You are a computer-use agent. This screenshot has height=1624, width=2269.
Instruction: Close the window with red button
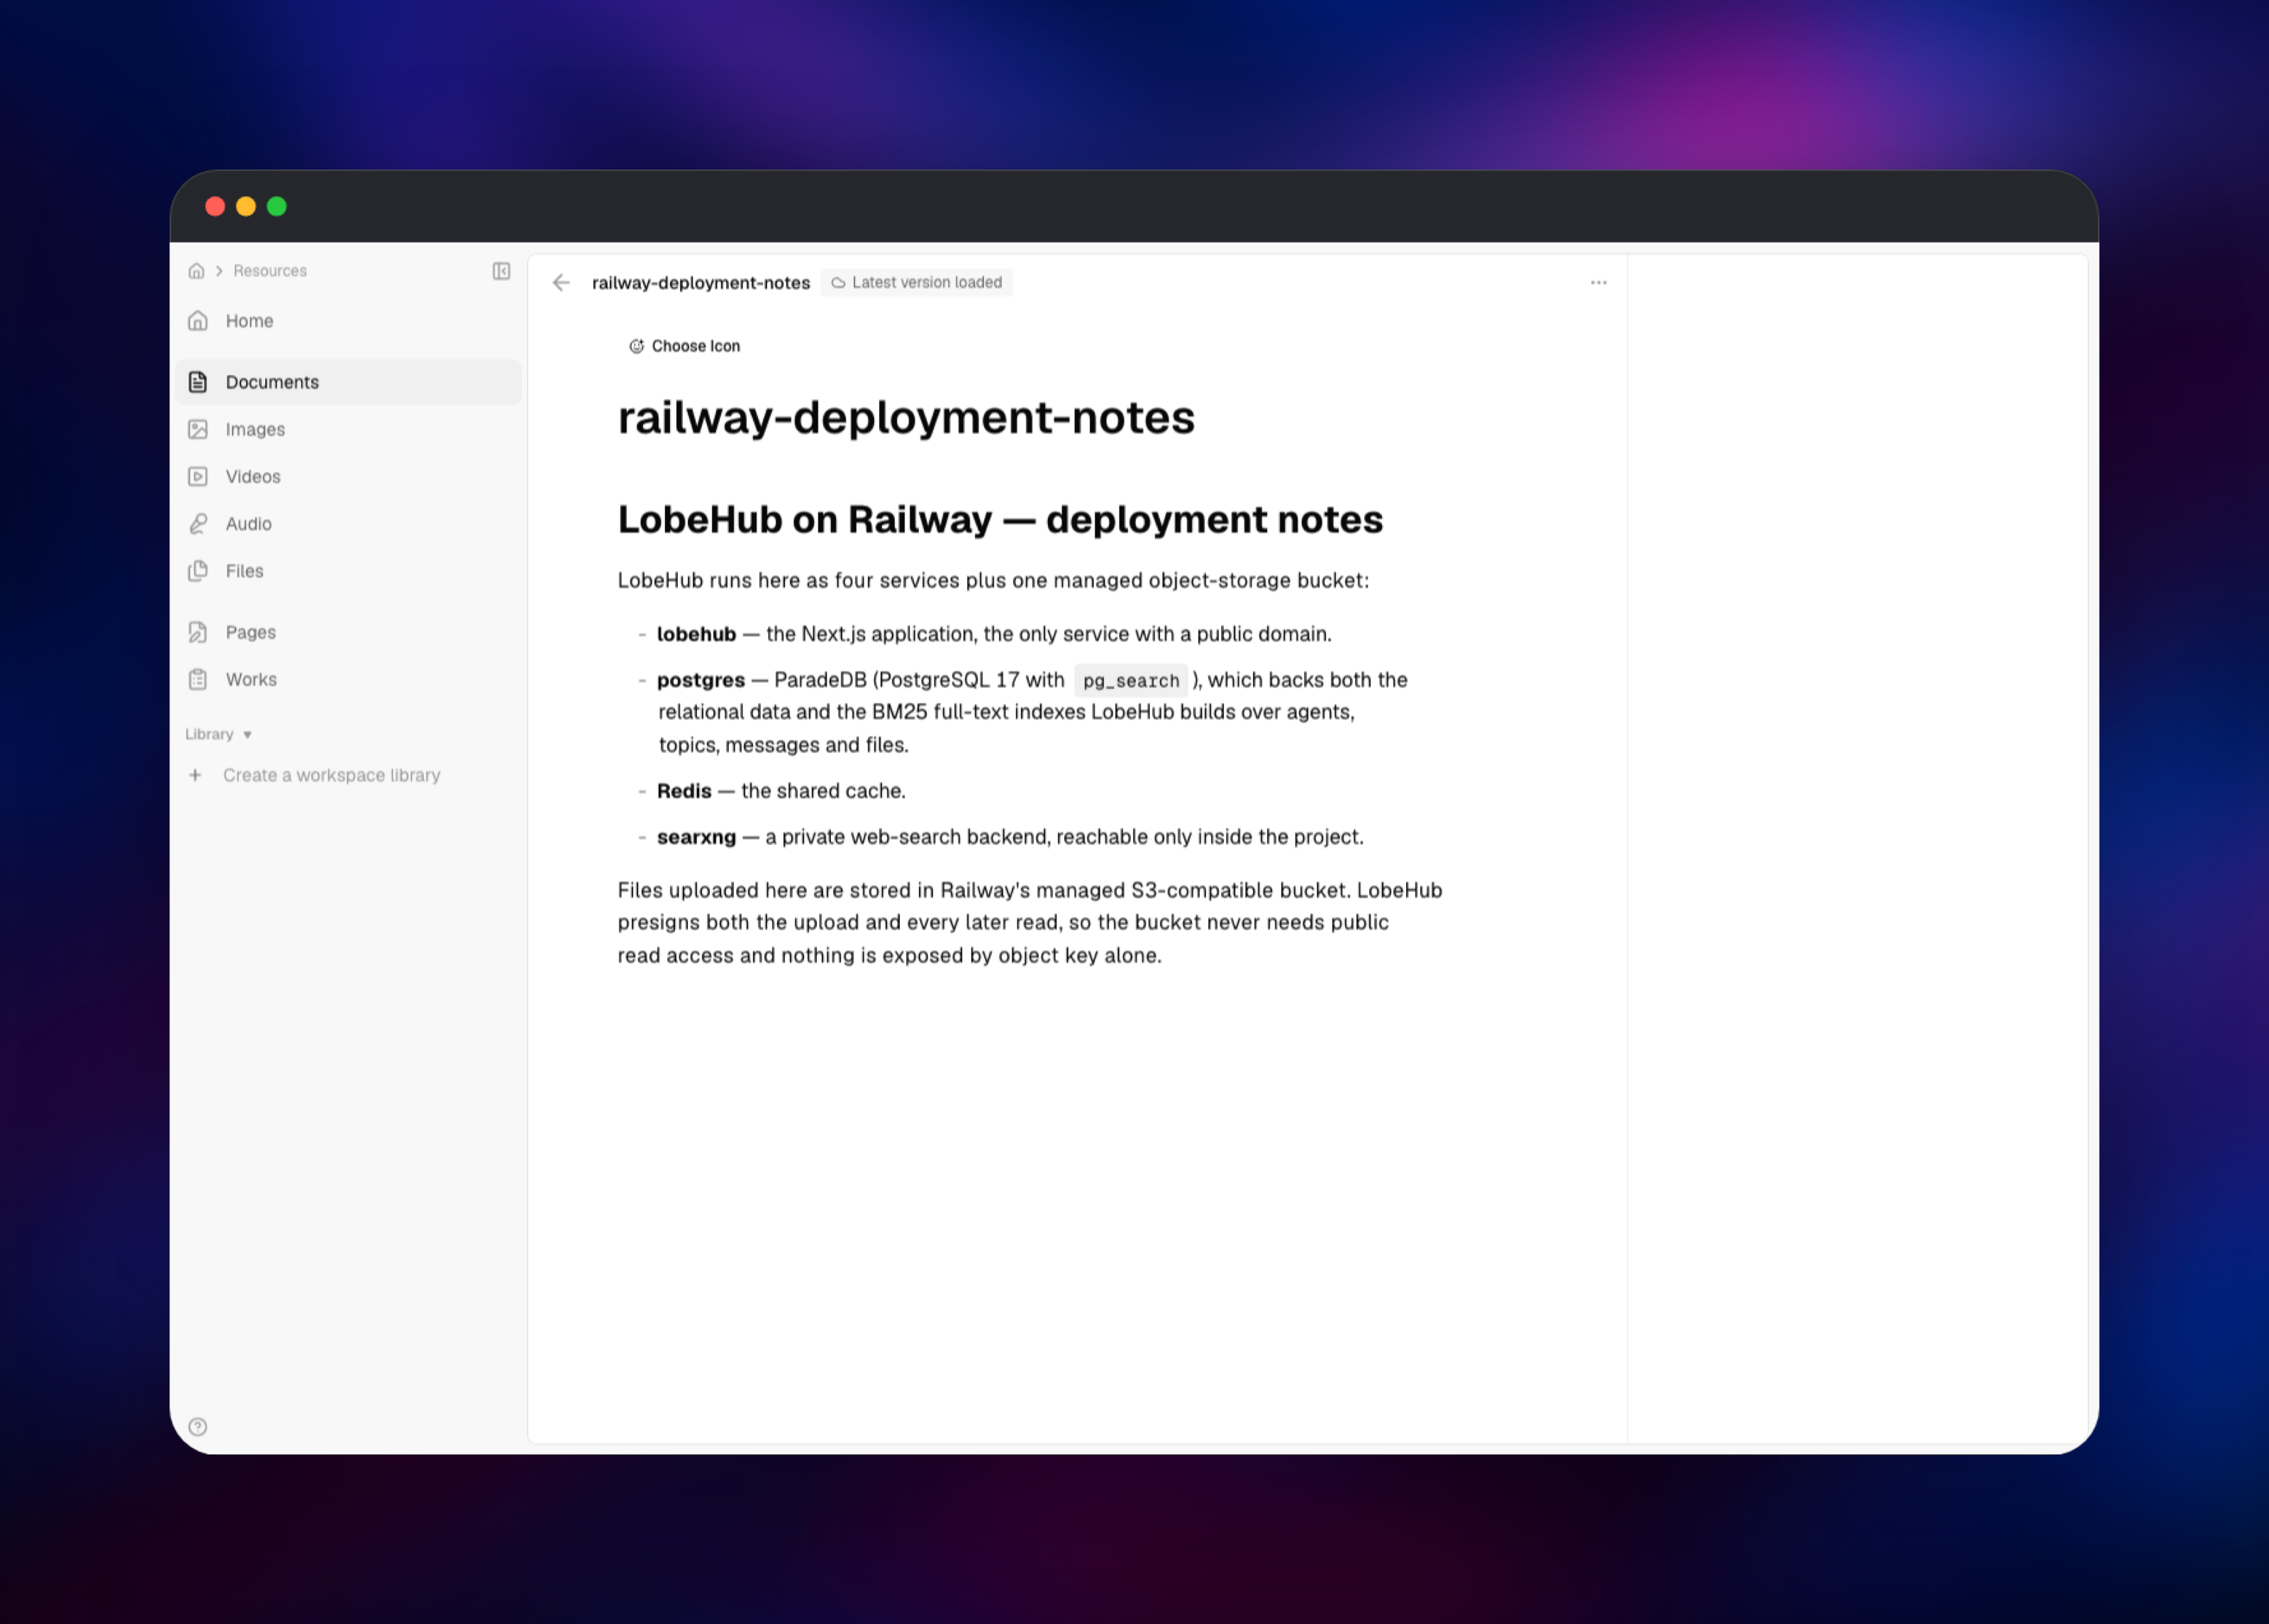215,206
